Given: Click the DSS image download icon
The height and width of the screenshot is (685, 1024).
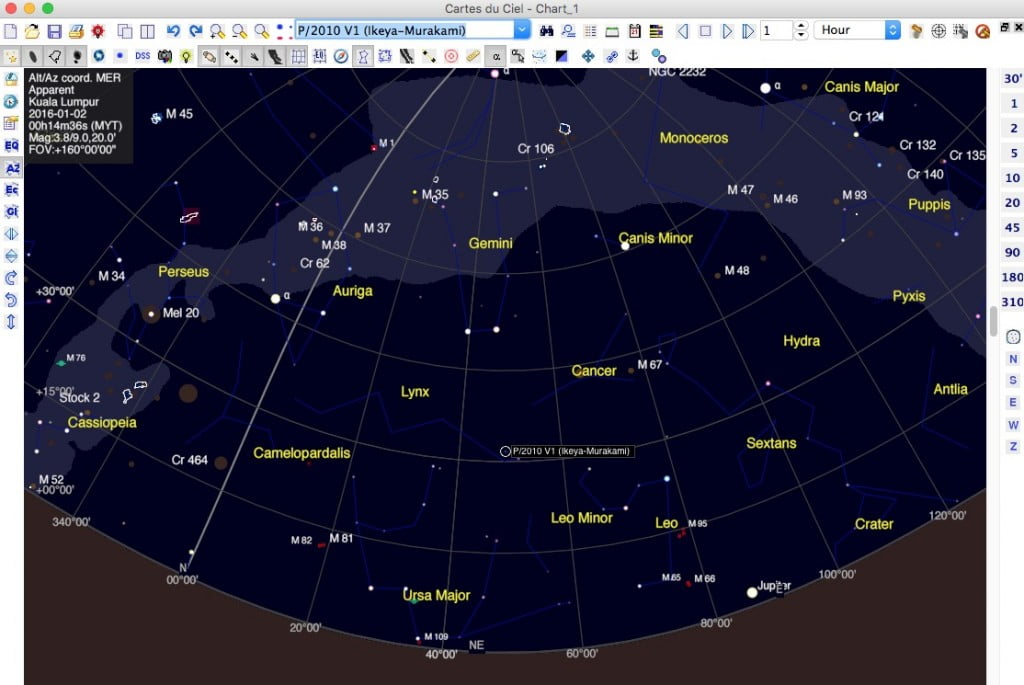Looking at the screenshot, I should [142, 56].
